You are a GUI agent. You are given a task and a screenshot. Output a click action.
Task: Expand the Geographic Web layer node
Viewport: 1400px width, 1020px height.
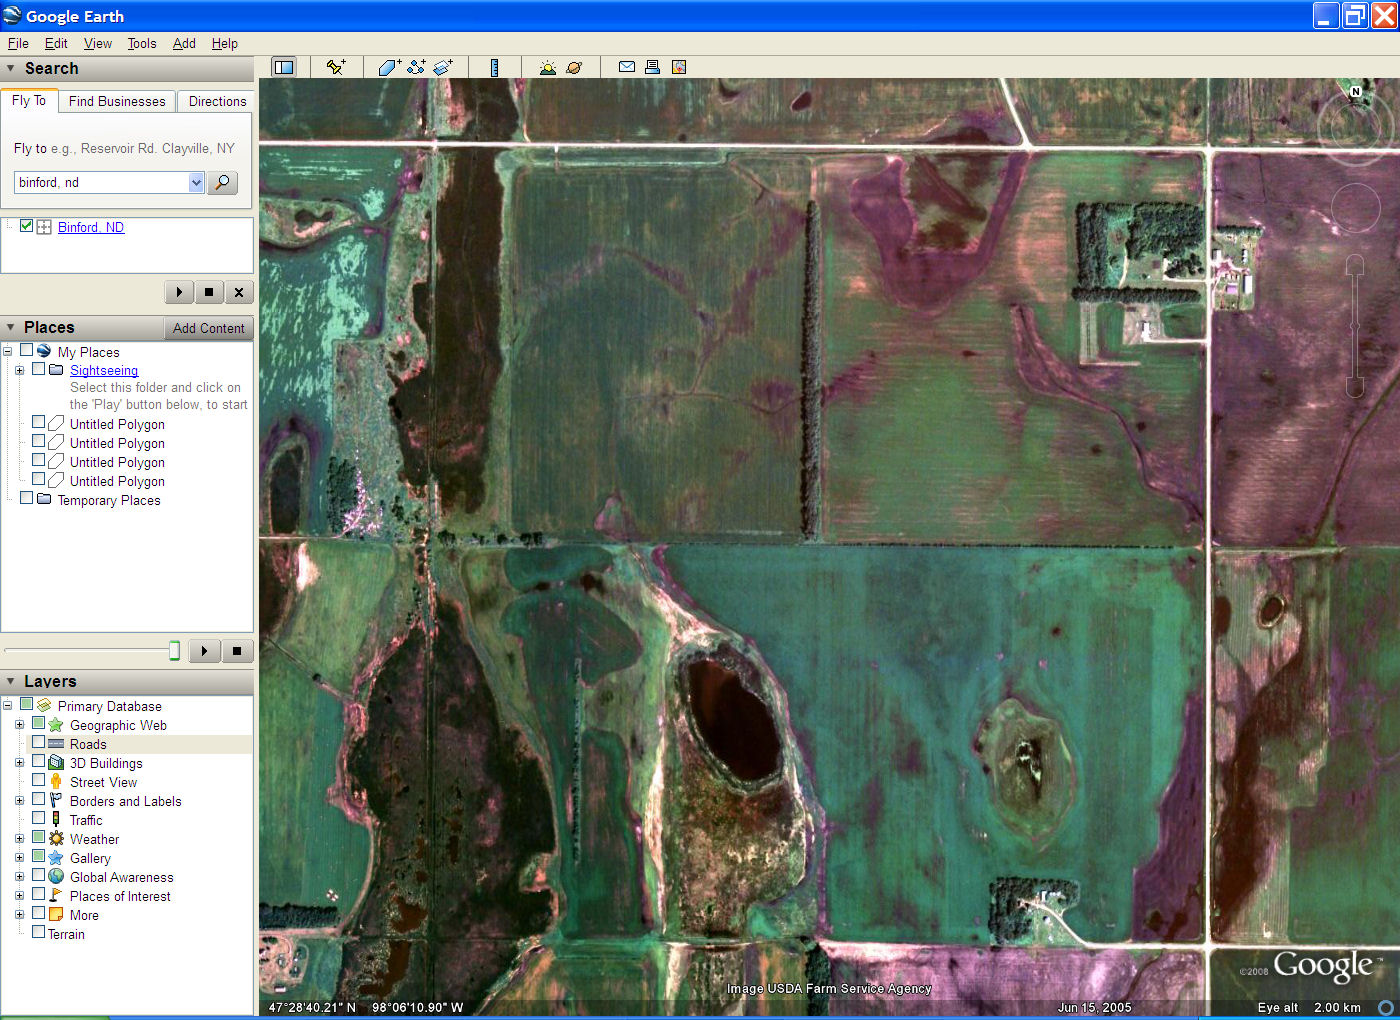(19, 724)
